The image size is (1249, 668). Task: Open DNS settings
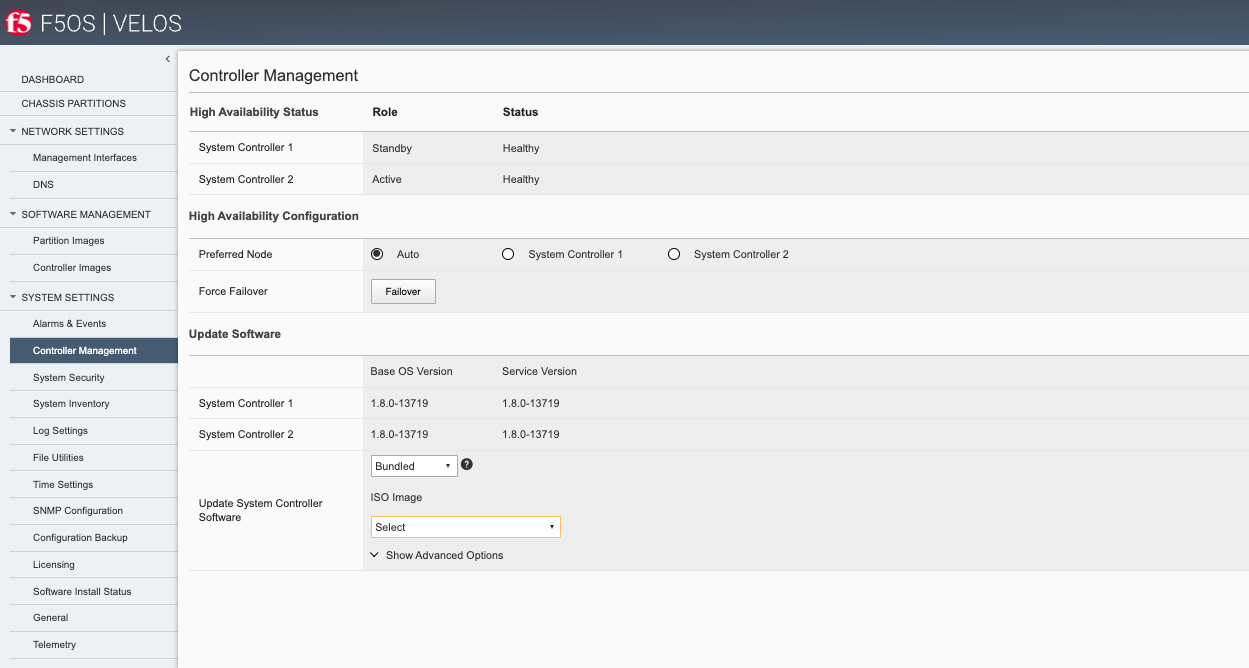(x=43, y=184)
